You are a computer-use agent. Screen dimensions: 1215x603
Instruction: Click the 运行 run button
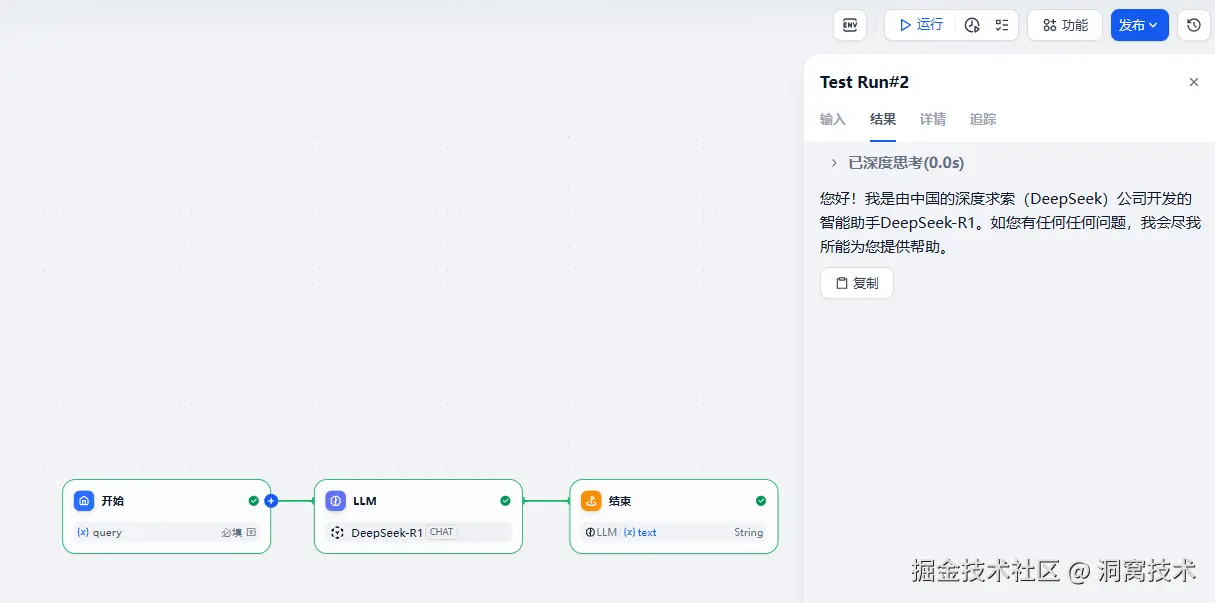[920, 25]
